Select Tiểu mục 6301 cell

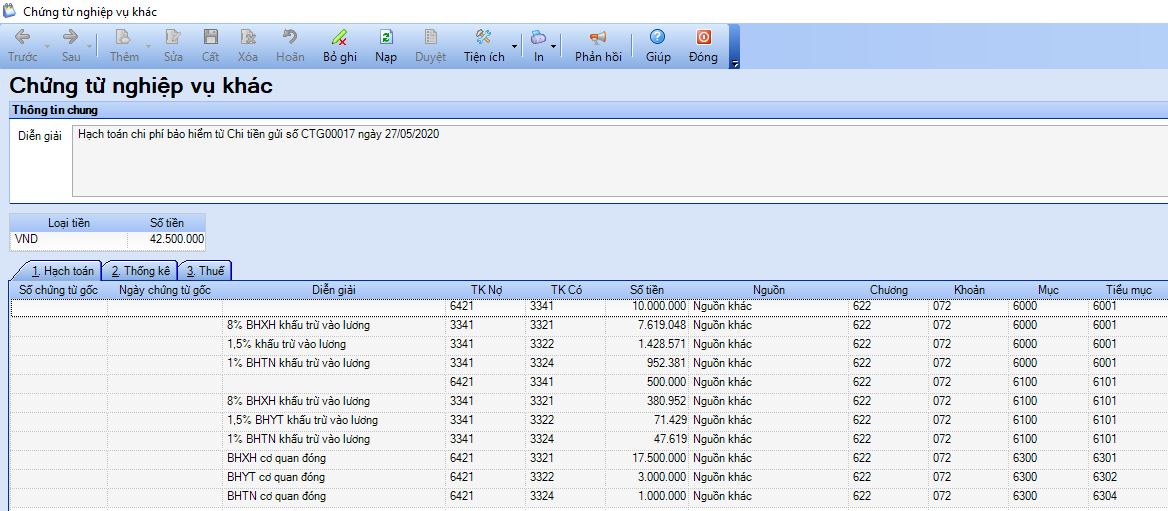point(1129,458)
